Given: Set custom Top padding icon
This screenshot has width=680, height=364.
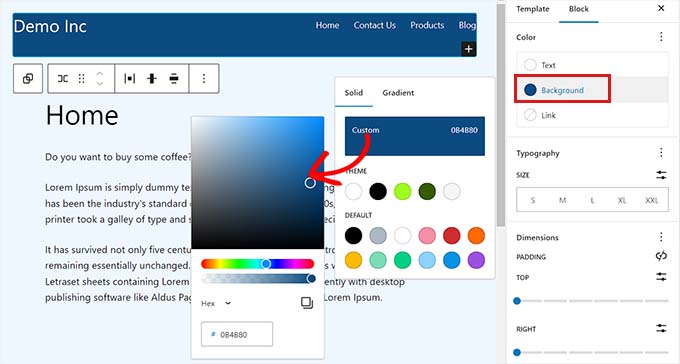Looking at the screenshot, I should (661, 277).
